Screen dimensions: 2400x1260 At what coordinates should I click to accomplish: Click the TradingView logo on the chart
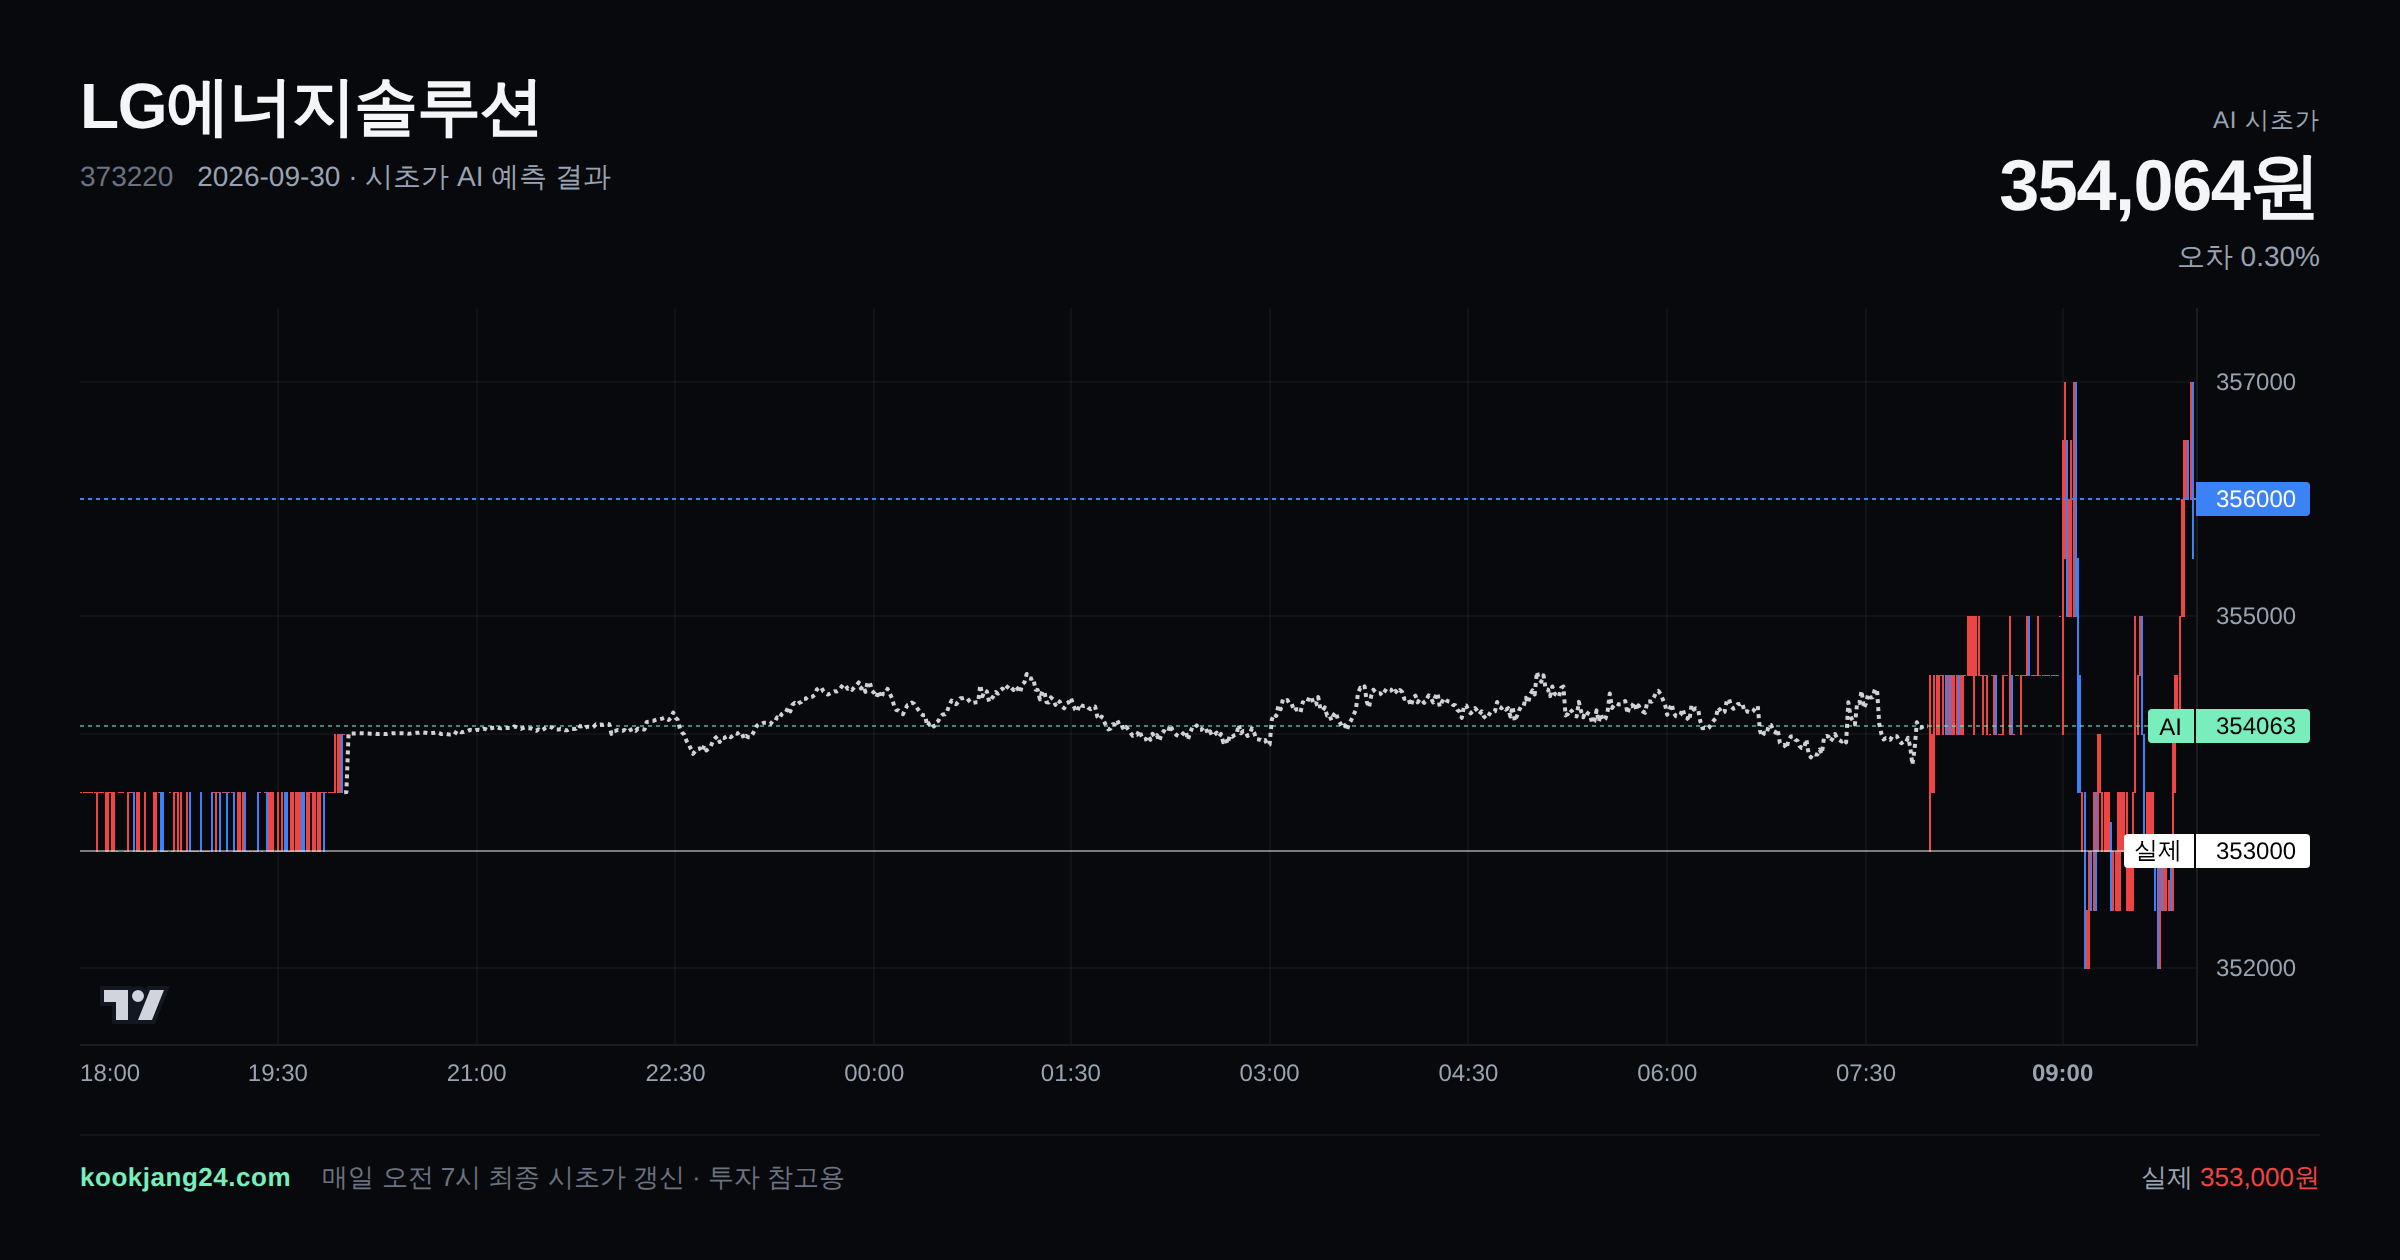(134, 1004)
